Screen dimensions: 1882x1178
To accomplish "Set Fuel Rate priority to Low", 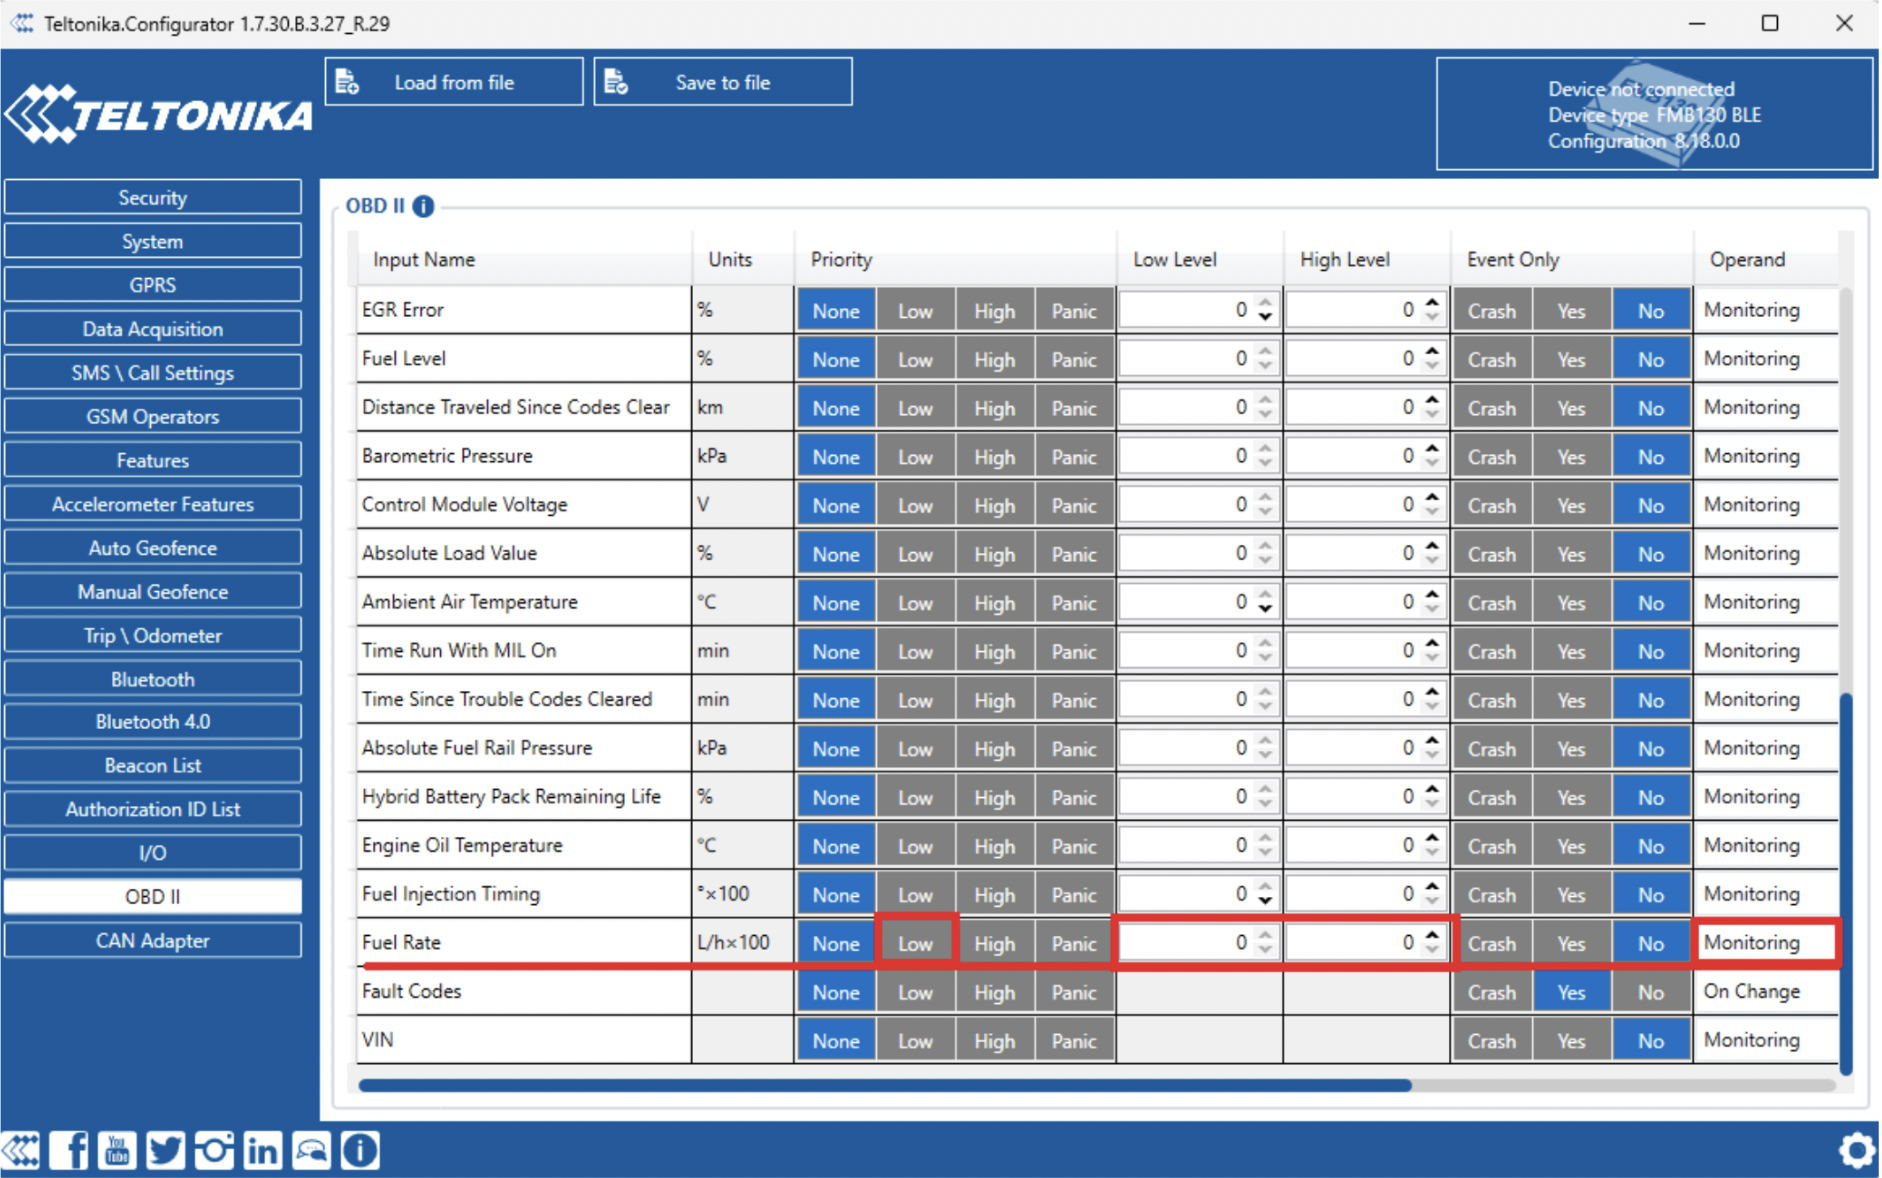I will 915,943.
